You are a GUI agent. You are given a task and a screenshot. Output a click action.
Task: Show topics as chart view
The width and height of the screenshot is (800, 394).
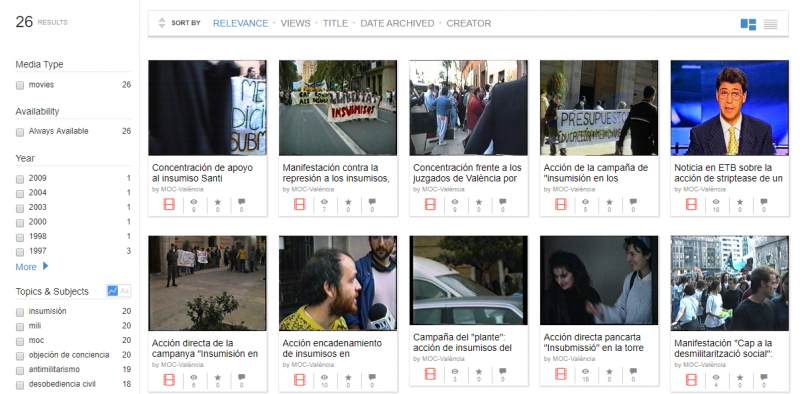(x=112, y=291)
